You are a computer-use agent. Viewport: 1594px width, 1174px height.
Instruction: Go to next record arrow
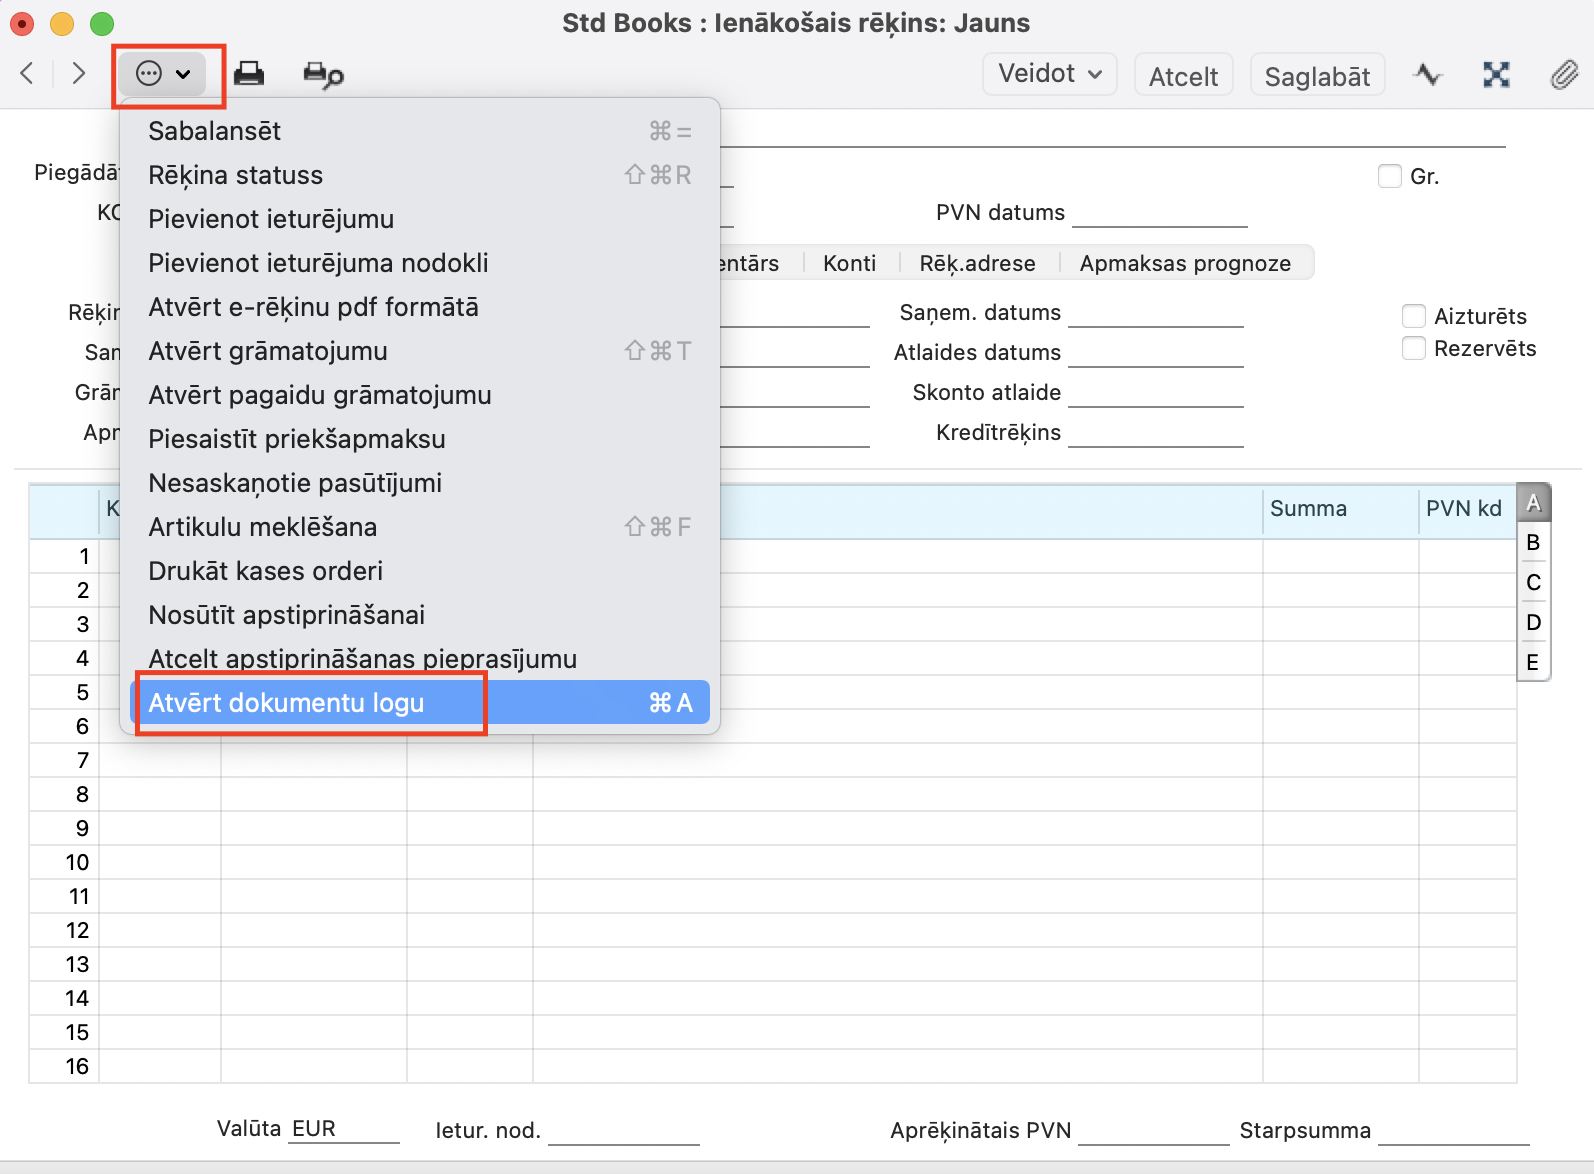79,74
